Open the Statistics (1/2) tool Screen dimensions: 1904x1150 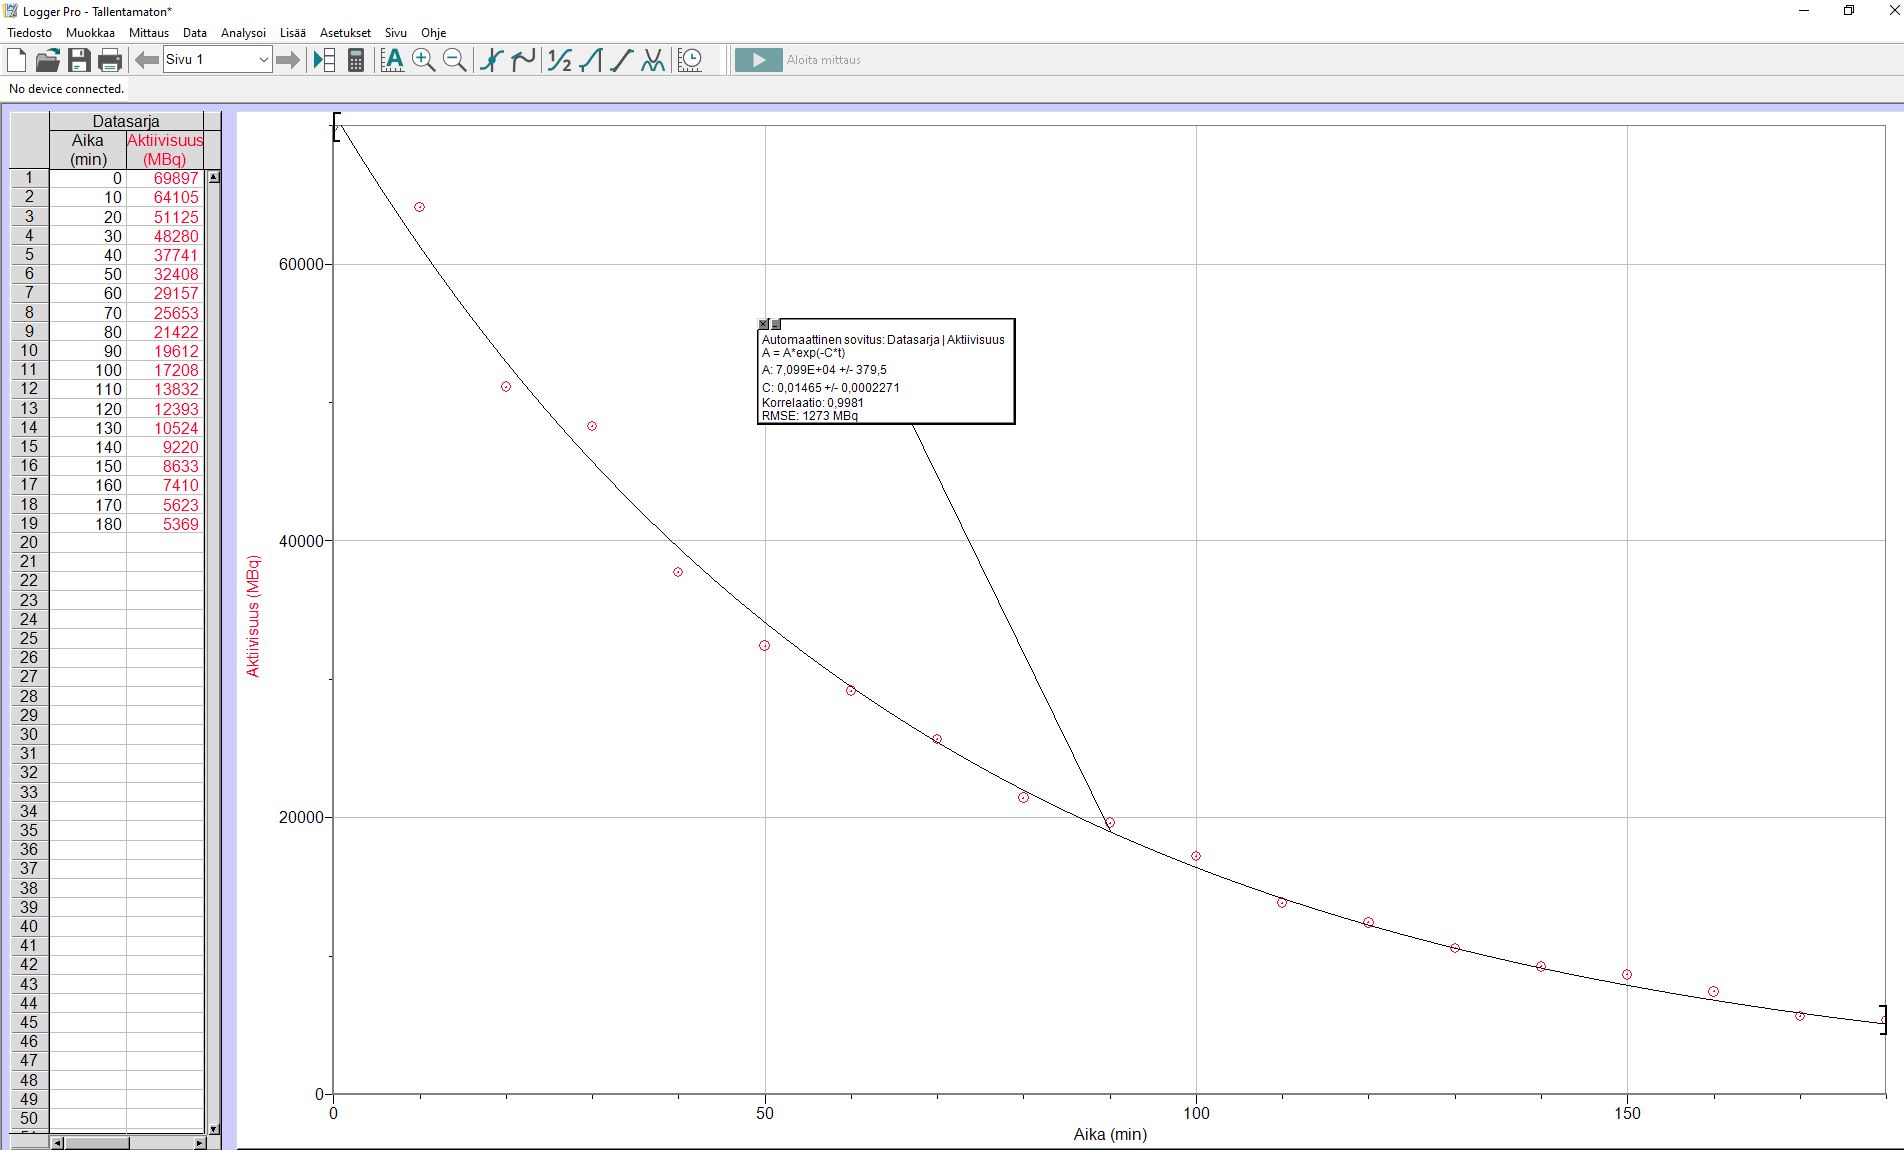[559, 60]
